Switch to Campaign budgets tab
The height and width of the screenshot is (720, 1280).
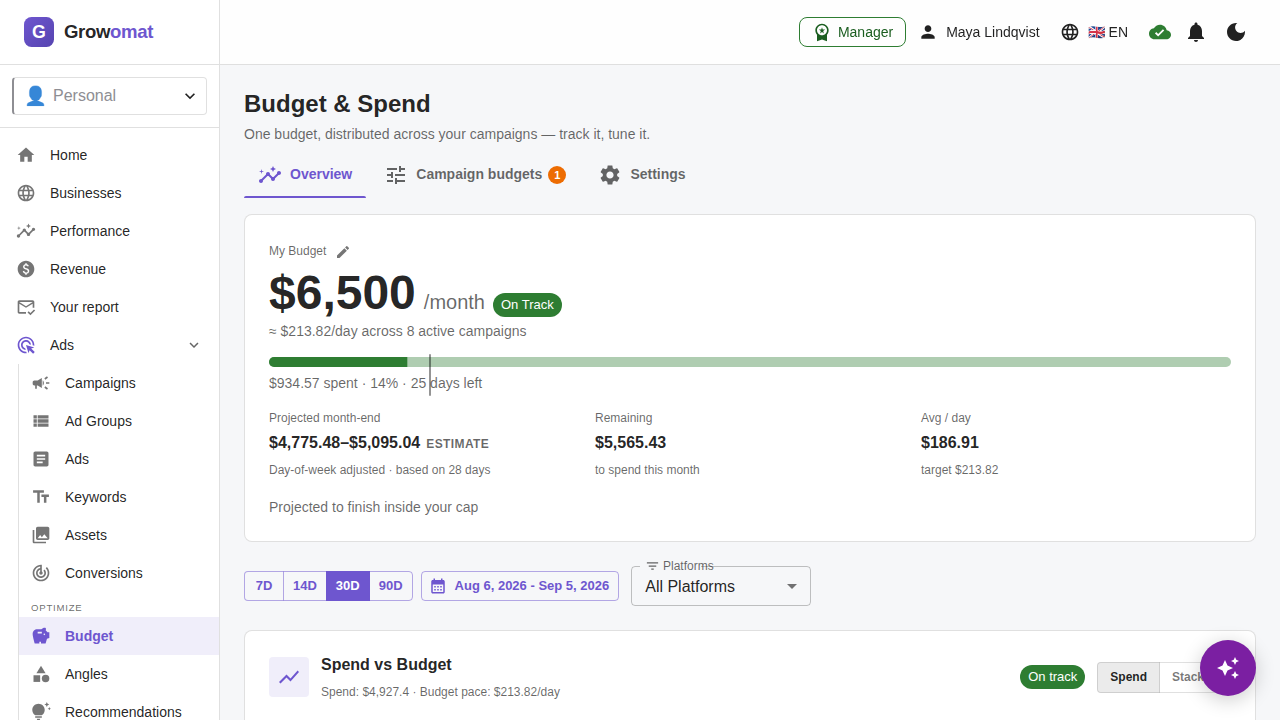[476, 175]
